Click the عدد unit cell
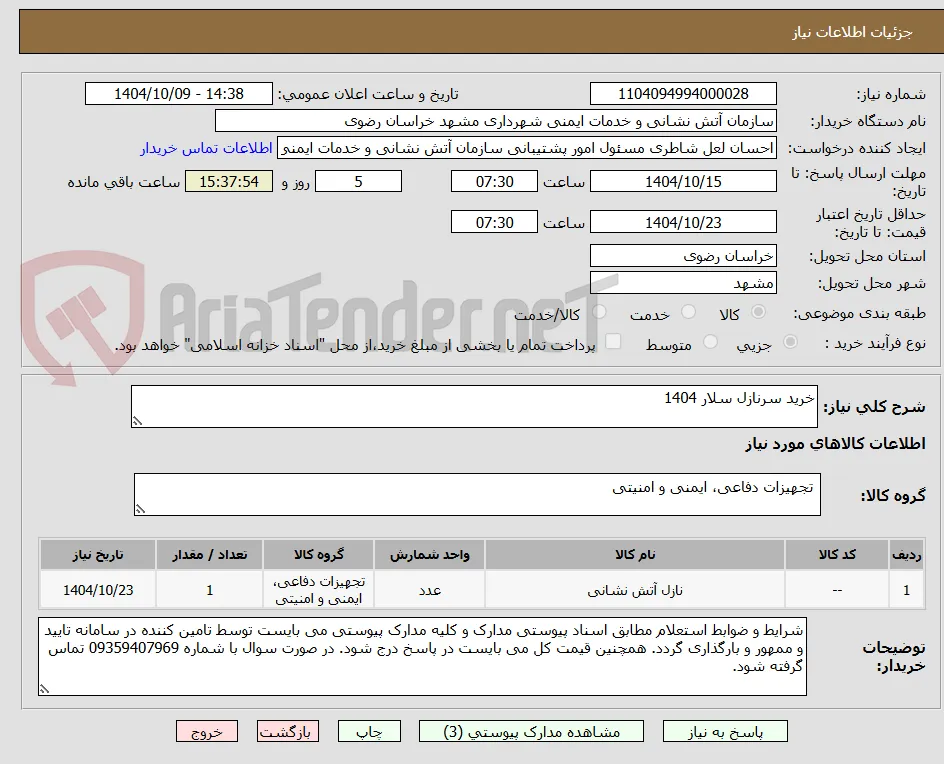 [430, 590]
